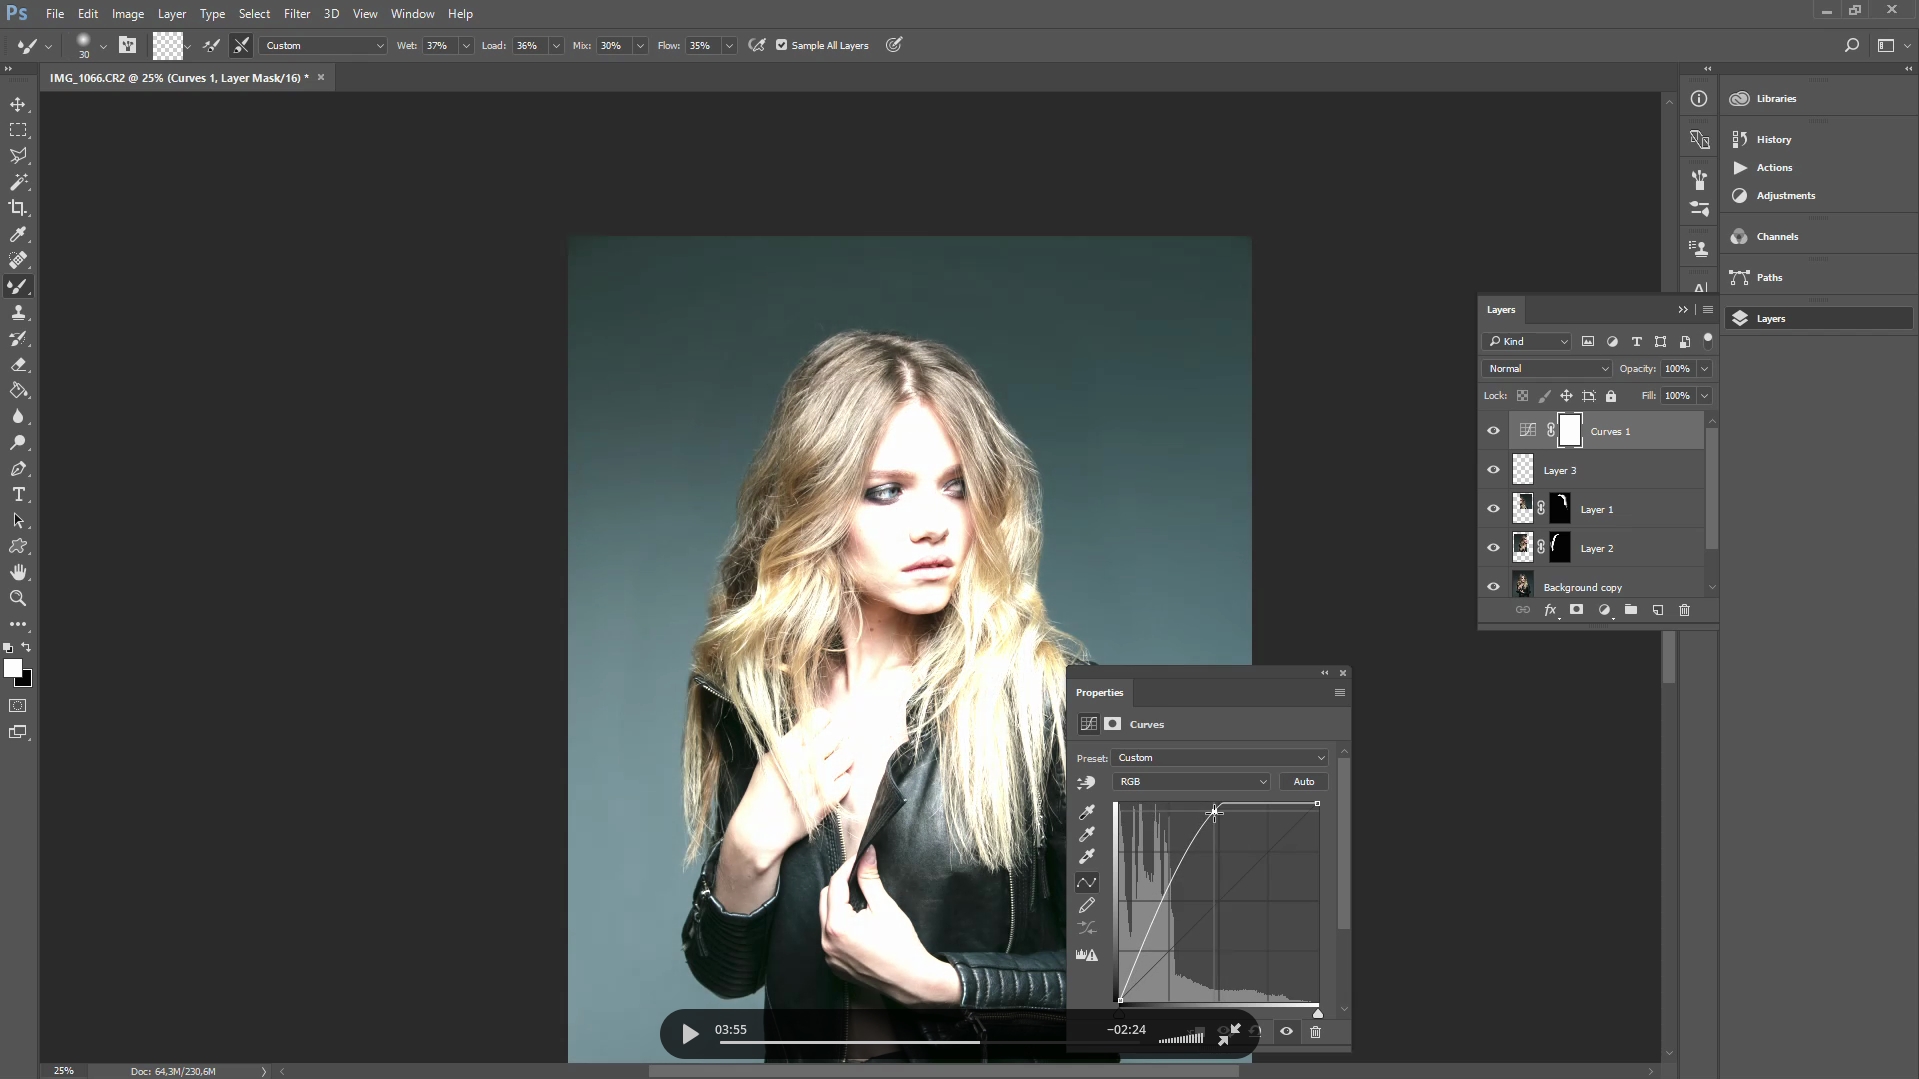
Task: Hide the Background copy layer
Action: pyautogui.click(x=1494, y=587)
